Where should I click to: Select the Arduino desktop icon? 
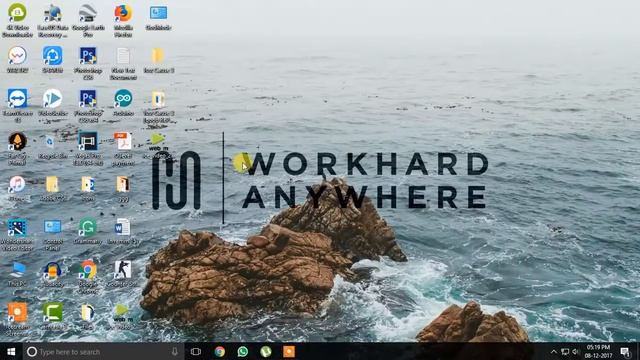123,102
